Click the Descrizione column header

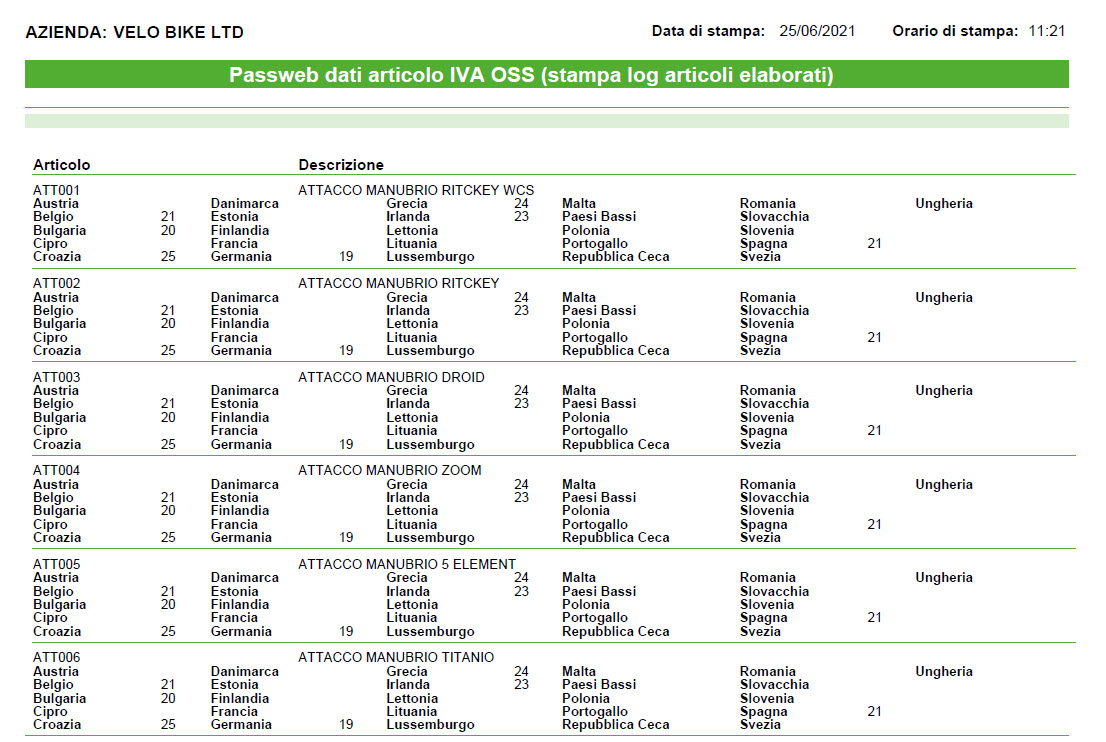click(x=341, y=165)
